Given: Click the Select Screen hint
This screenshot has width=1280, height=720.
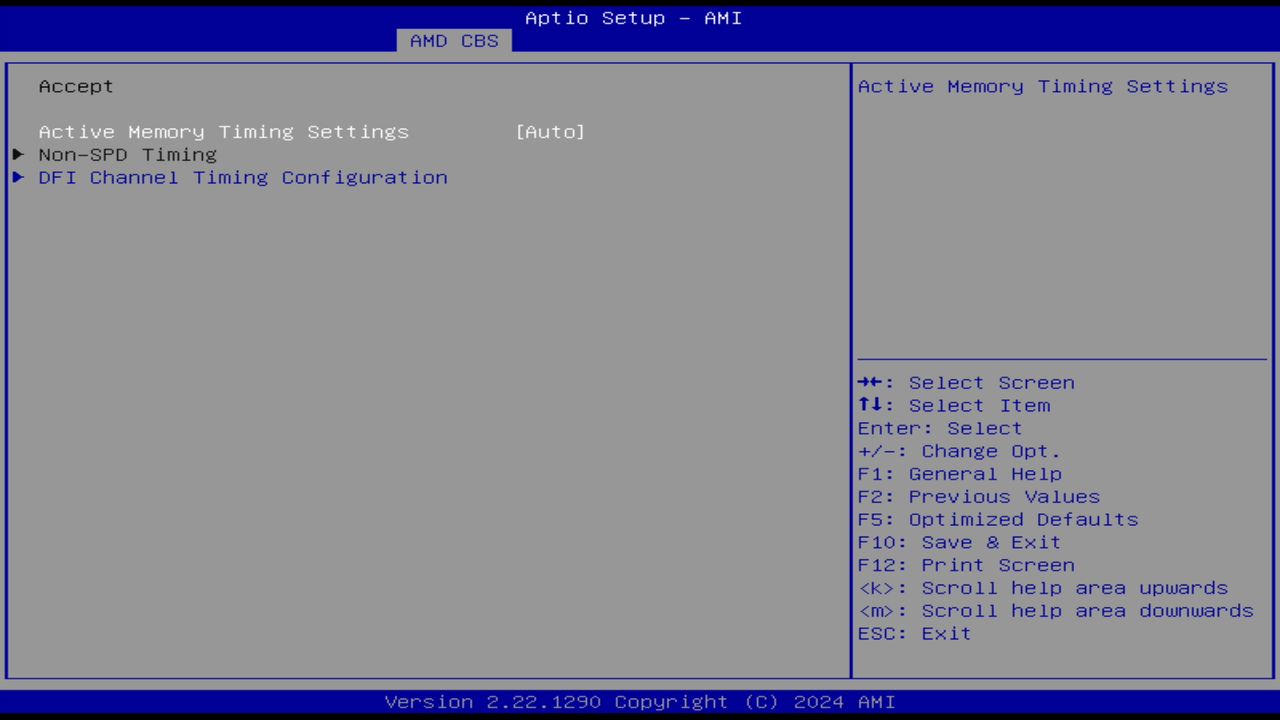Looking at the screenshot, I should 966,383.
